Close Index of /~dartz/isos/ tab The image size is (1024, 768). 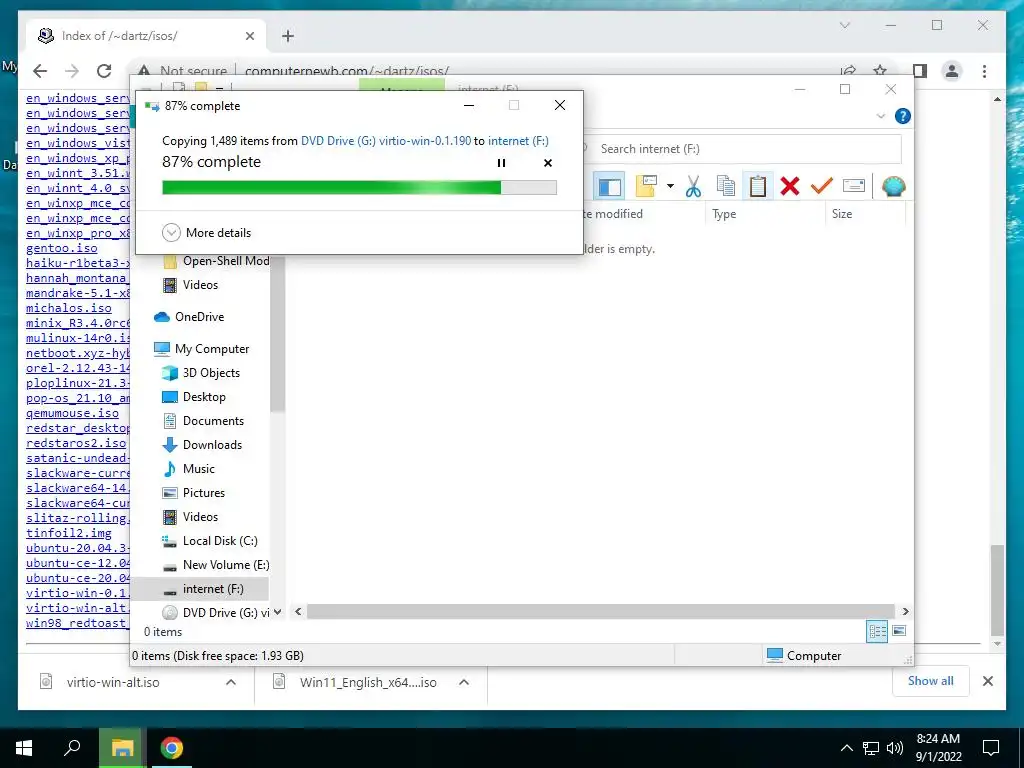pos(249,36)
